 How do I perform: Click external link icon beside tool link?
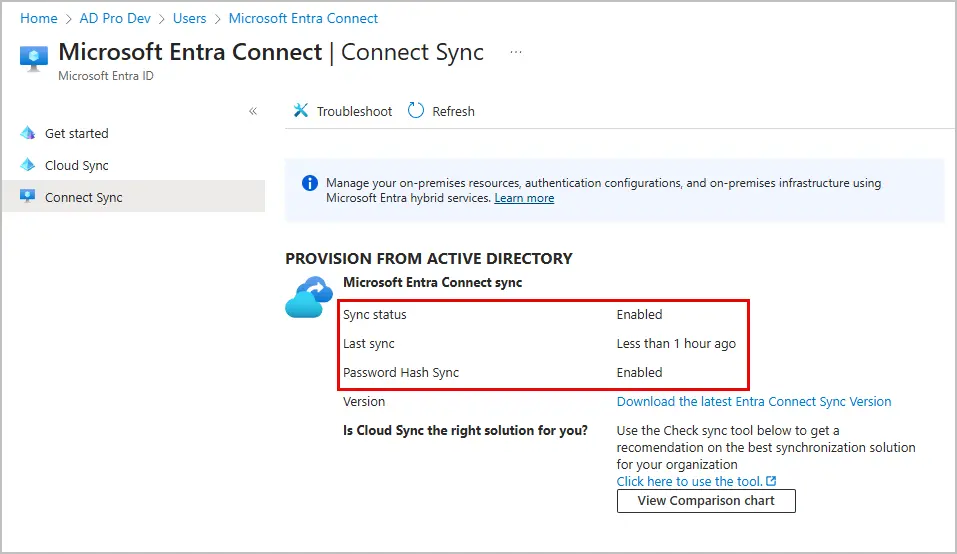point(771,482)
